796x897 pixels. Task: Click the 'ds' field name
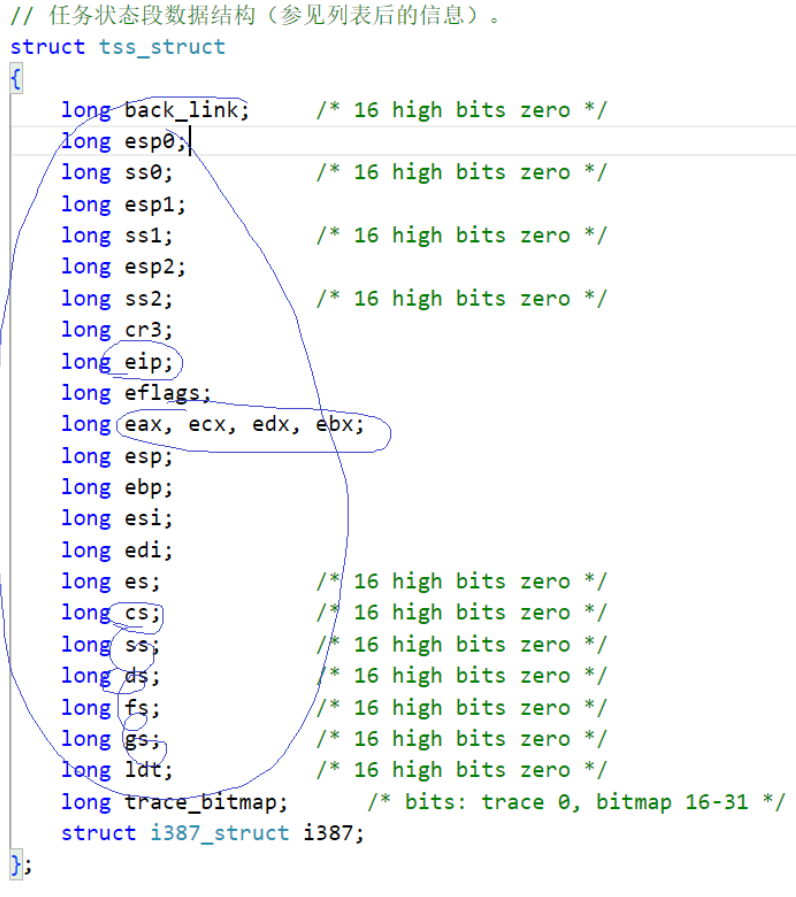(137, 676)
